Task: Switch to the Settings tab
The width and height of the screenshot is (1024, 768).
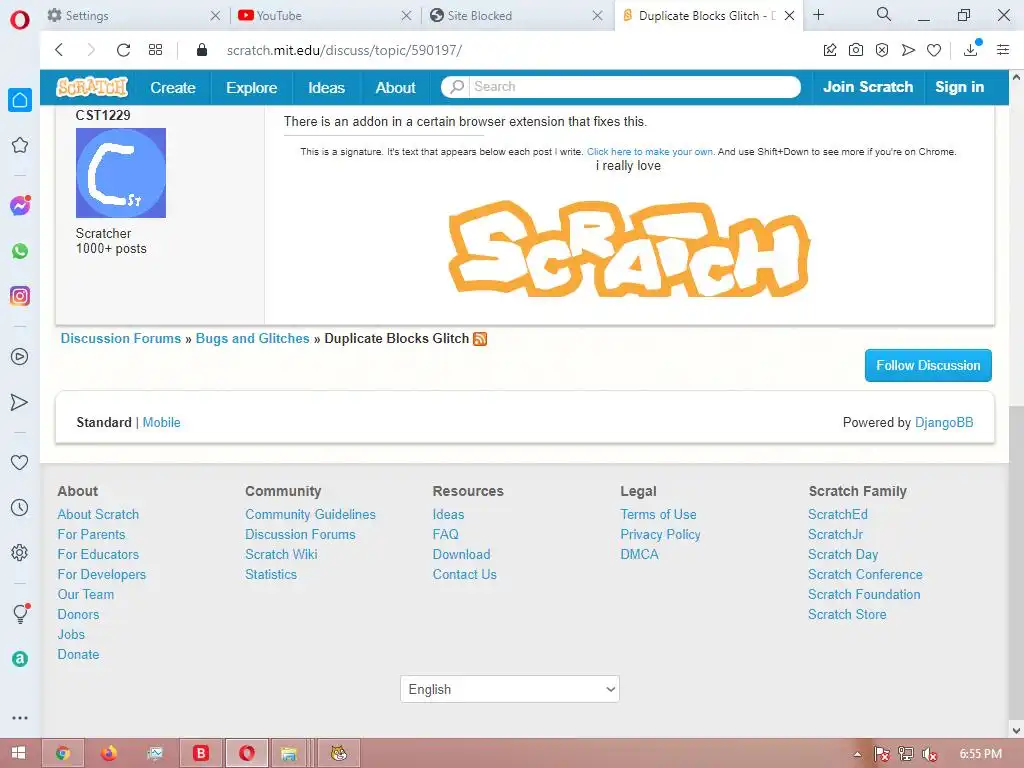Action: pyautogui.click(x=134, y=16)
